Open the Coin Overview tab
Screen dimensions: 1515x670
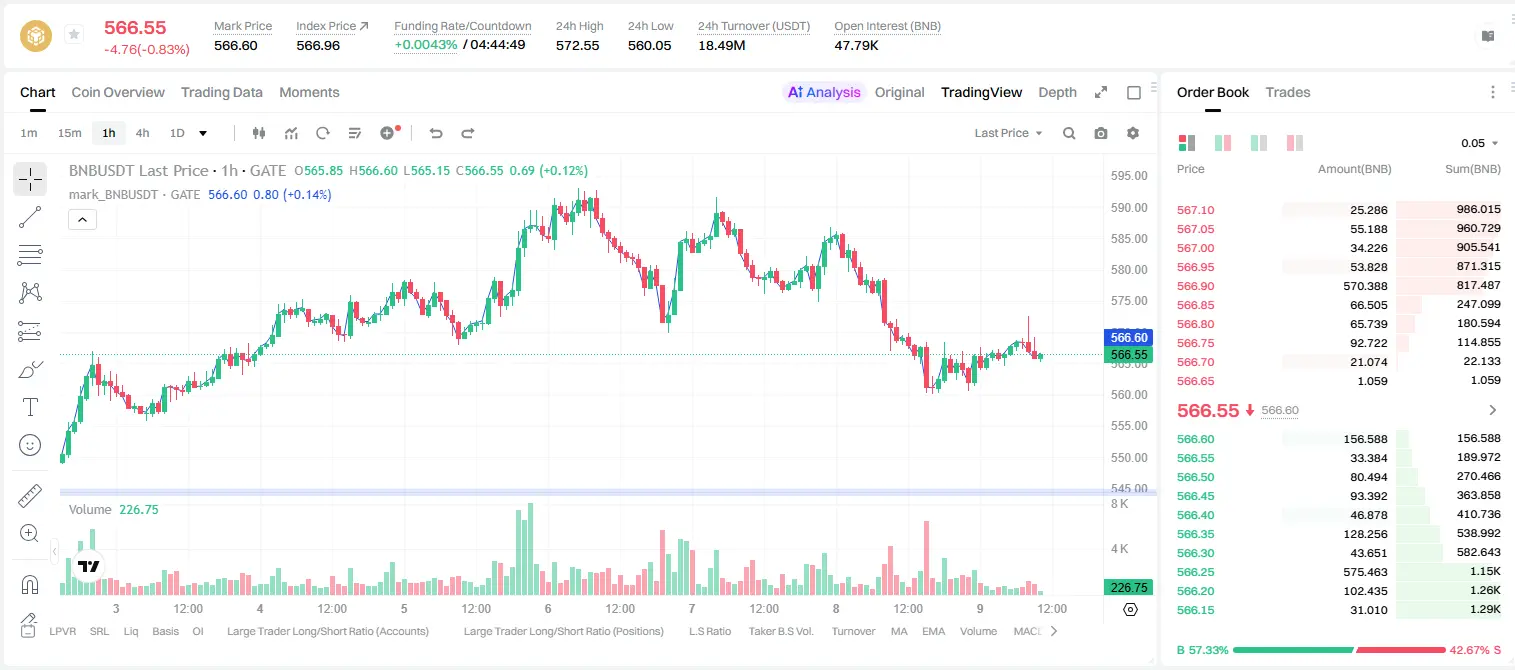tap(118, 92)
